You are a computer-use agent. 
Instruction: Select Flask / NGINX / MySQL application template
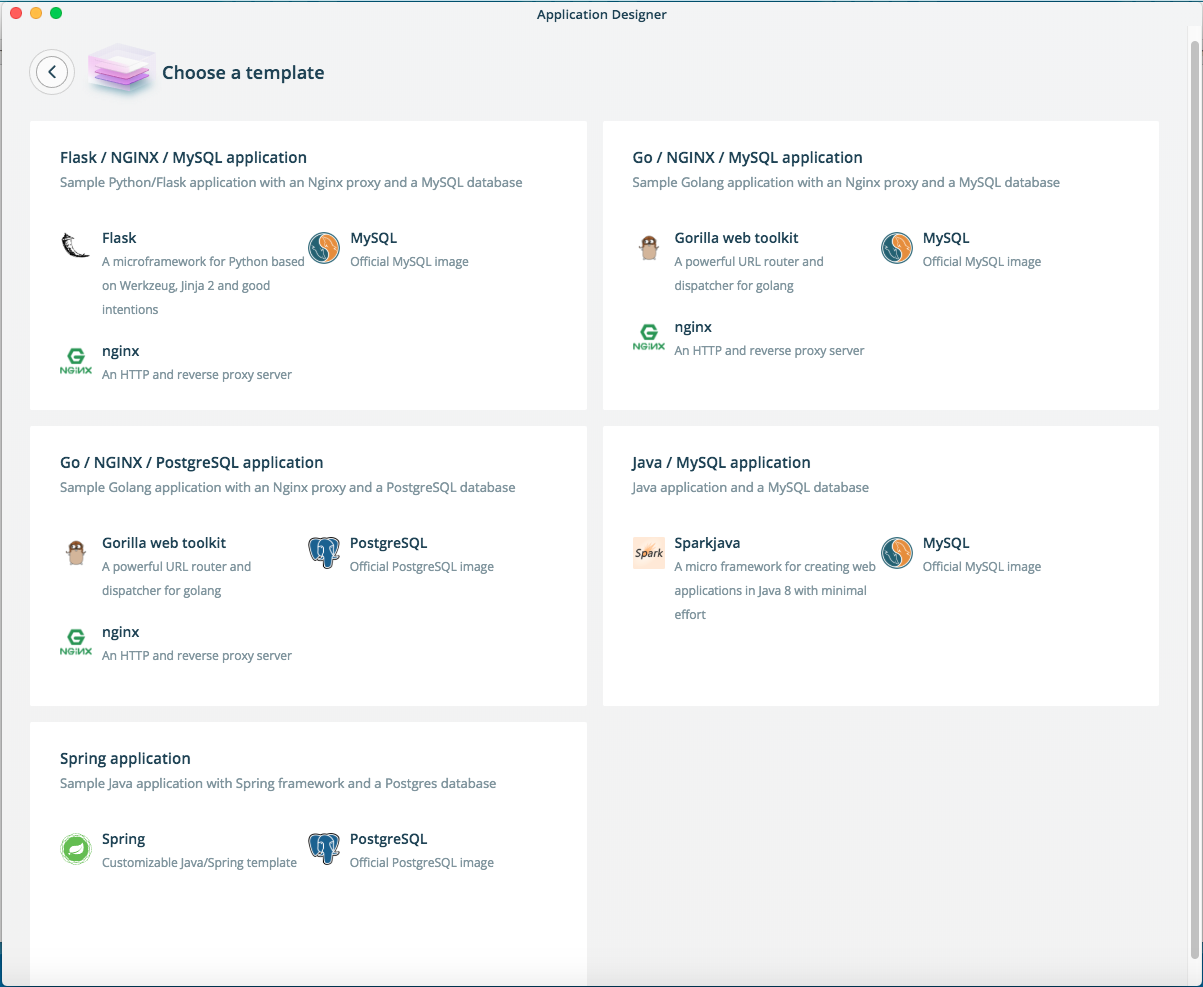point(183,157)
